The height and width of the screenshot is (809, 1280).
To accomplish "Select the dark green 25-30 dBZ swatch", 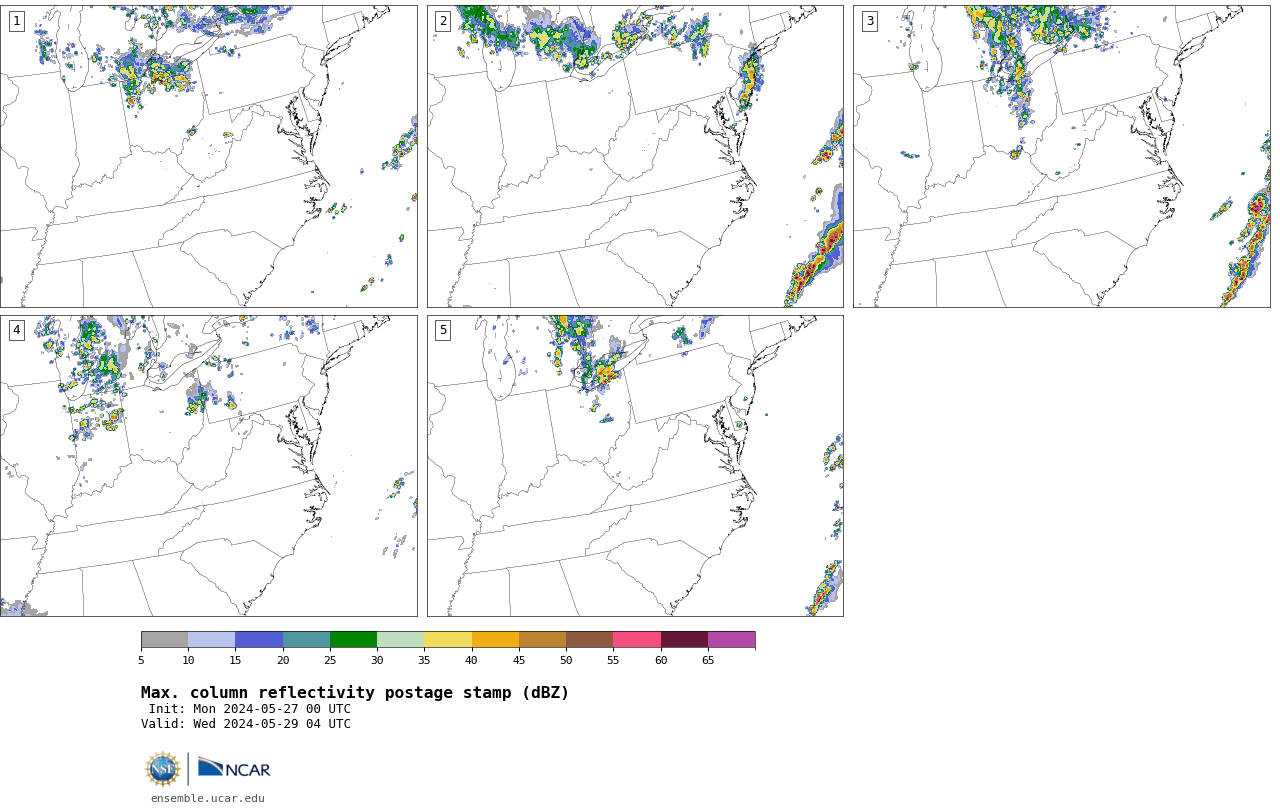I will 353,640.
